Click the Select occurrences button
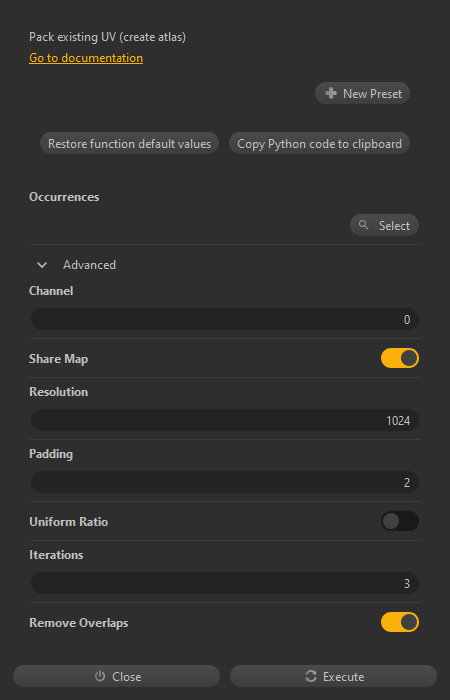Screen dimensions: 450x700 tap(384, 225)
